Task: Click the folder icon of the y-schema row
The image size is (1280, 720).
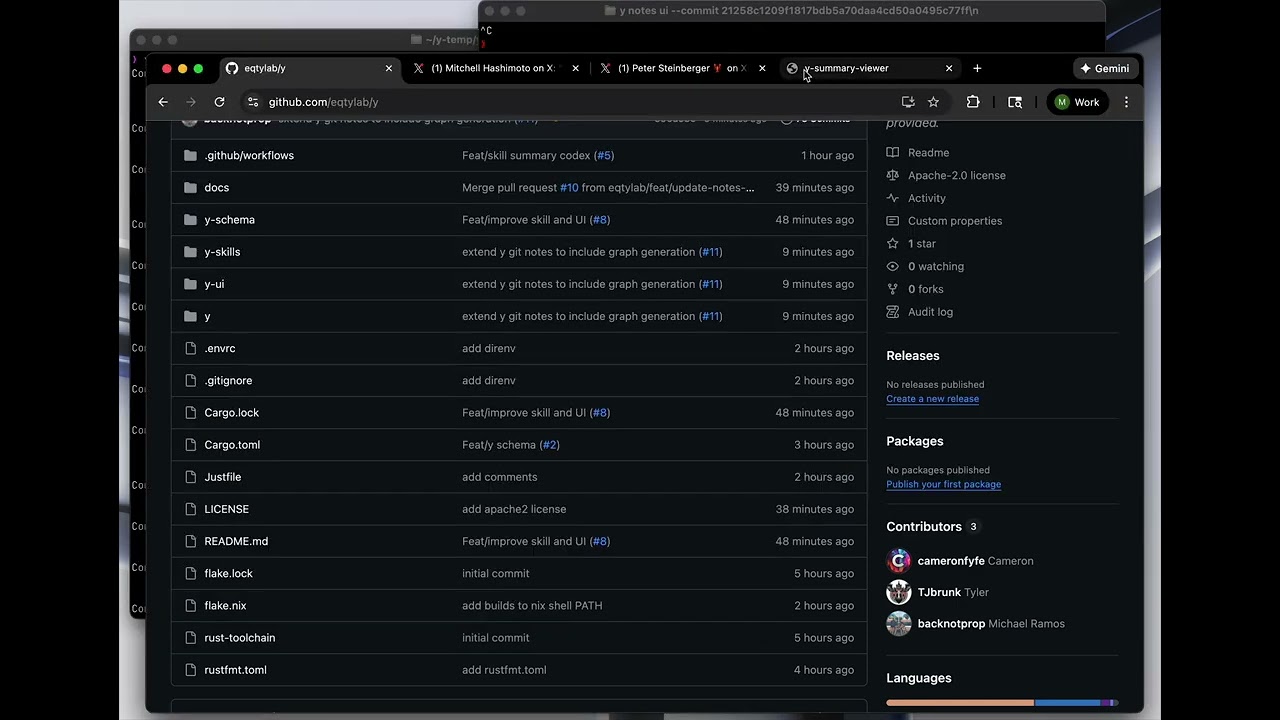Action: pos(190,220)
